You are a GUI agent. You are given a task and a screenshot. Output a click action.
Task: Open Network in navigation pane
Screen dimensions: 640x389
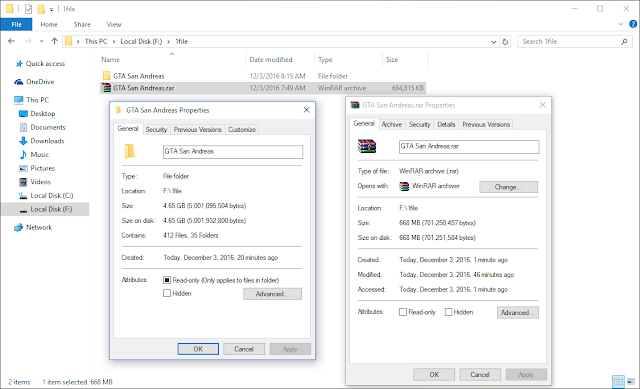39,227
